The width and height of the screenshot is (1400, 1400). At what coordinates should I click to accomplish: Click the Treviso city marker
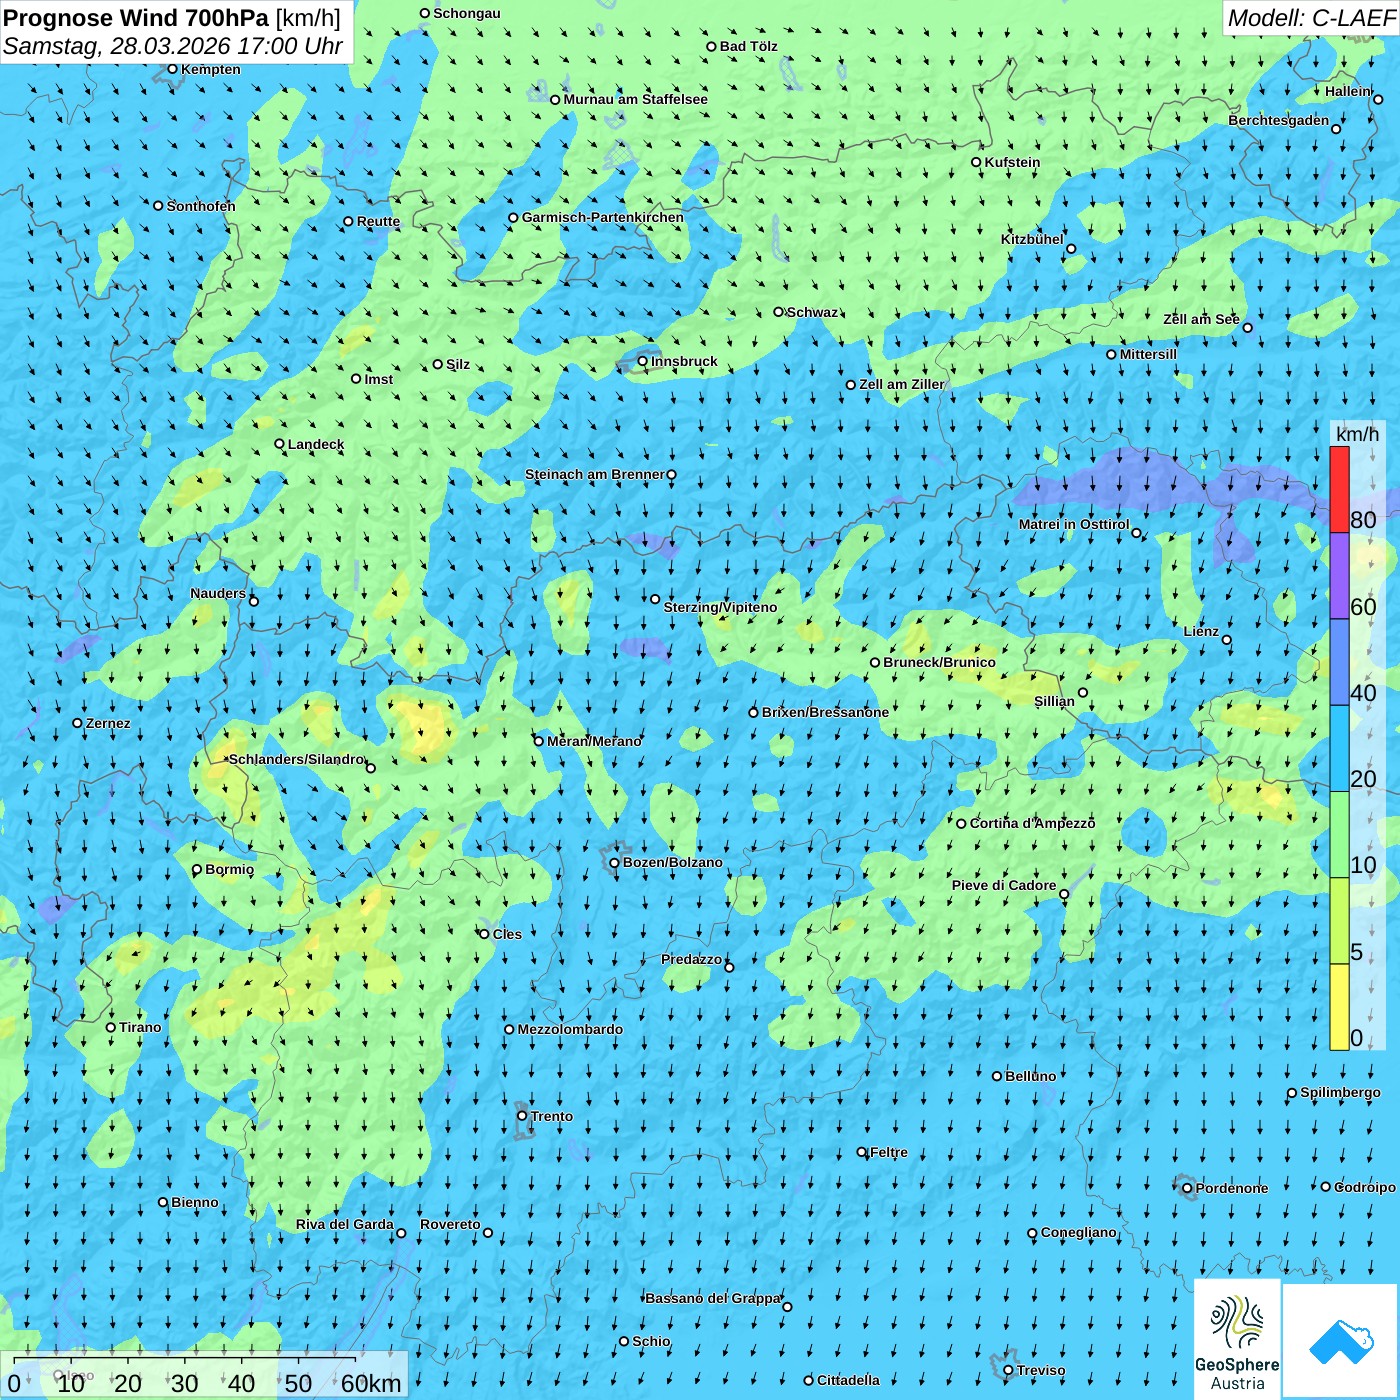tap(1009, 1371)
